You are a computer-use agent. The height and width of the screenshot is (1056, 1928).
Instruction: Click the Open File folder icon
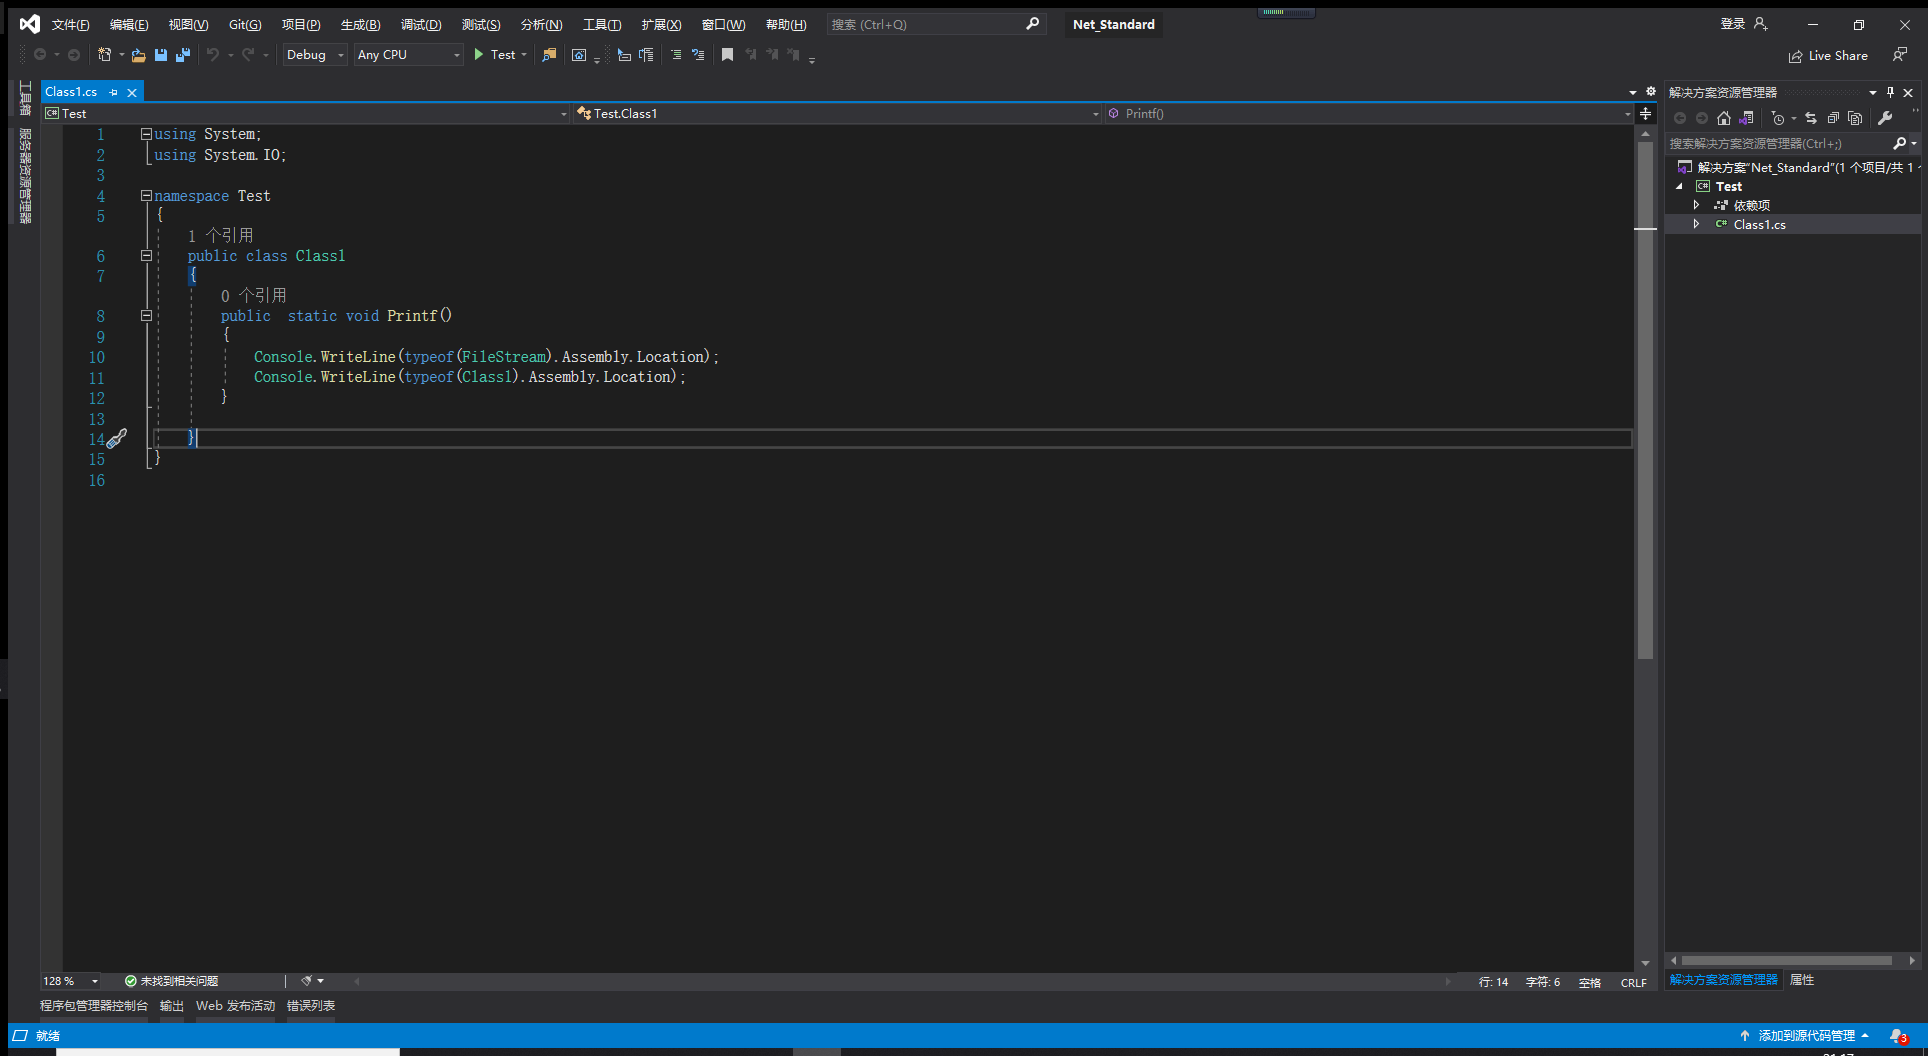[138, 55]
